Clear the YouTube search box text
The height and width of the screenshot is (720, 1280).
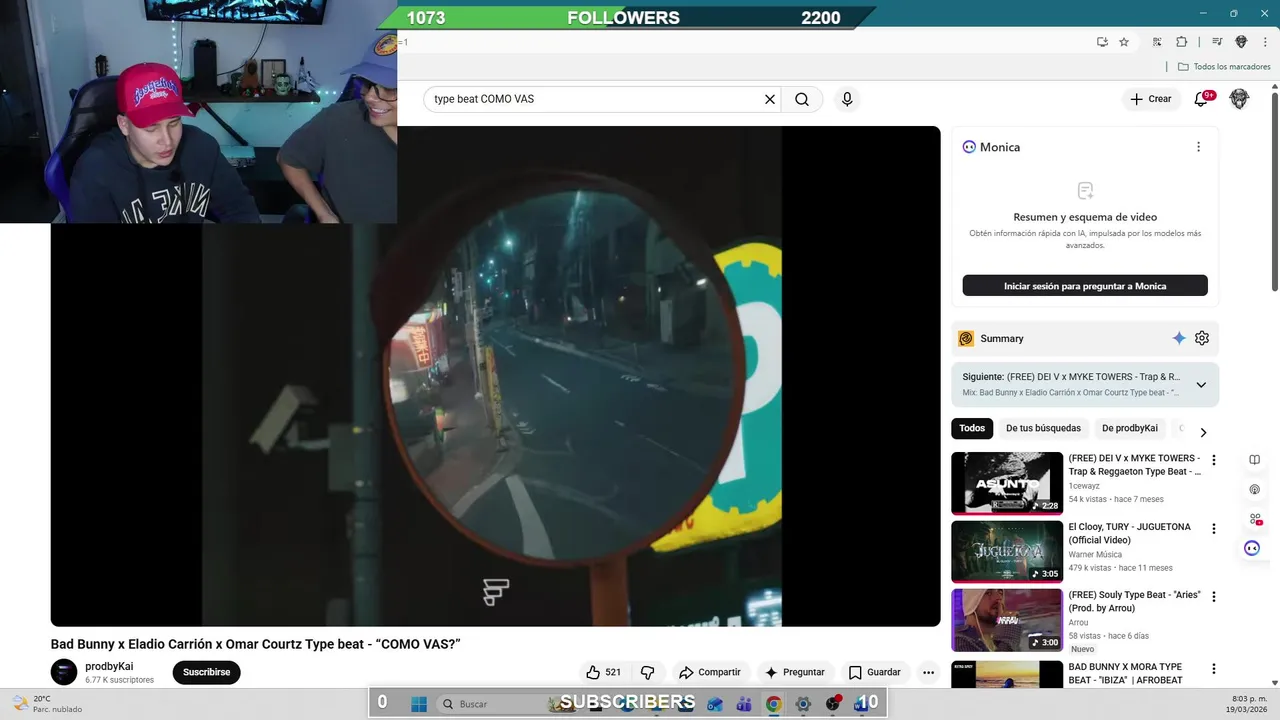point(770,99)
